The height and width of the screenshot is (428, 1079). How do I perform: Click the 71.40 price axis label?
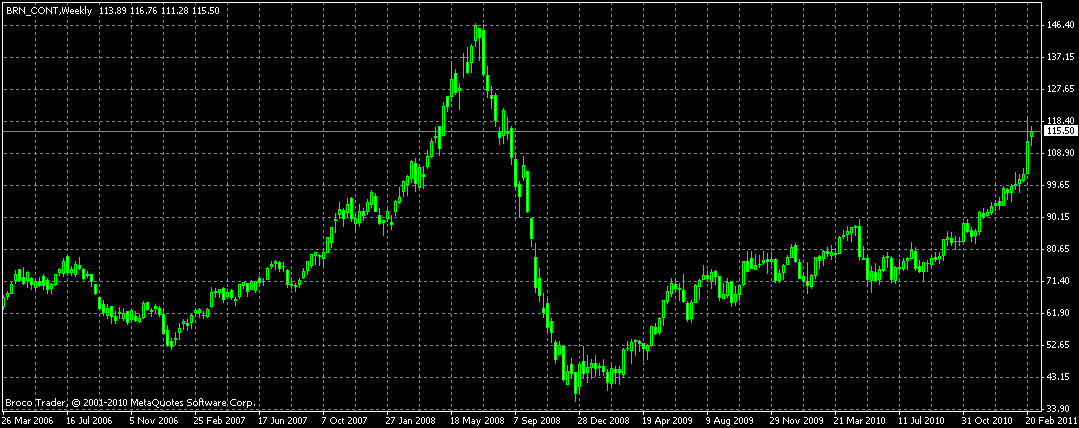[1058, 281]
